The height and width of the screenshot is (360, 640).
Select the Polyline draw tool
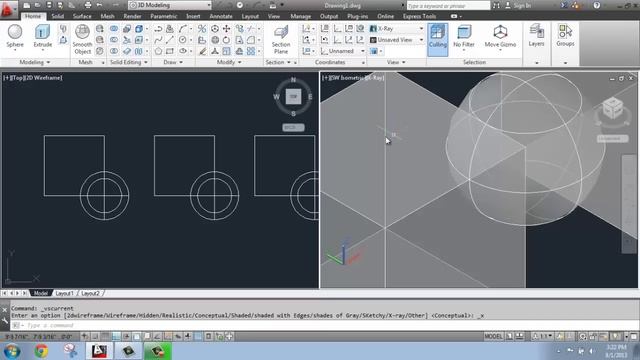pyautogui.click(x=158, y=29)
